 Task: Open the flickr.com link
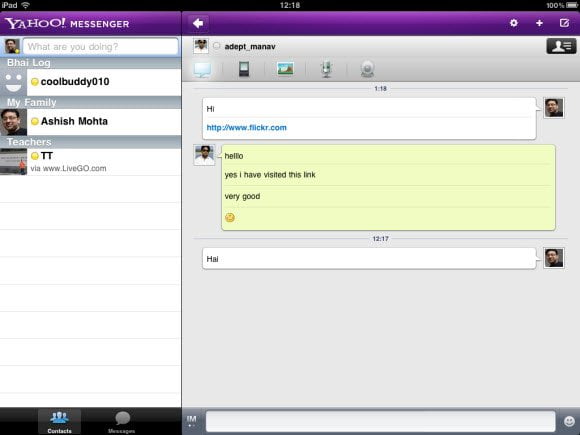(247, 128)
